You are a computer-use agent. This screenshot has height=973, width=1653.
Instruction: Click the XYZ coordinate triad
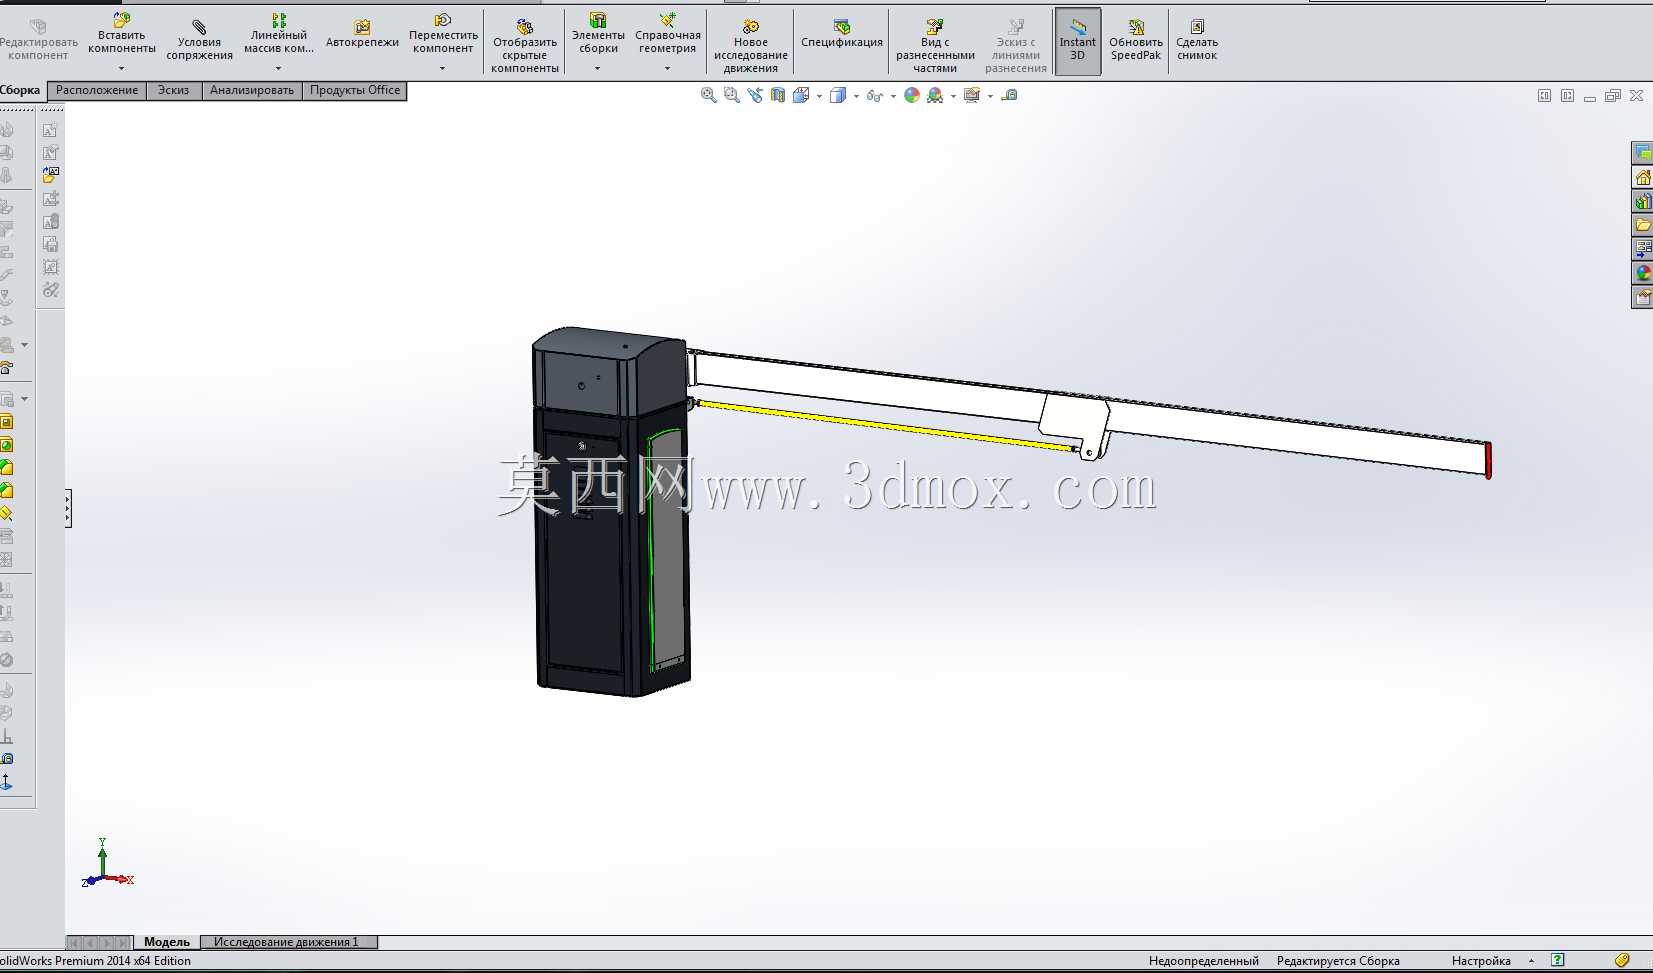pos(107,863)
